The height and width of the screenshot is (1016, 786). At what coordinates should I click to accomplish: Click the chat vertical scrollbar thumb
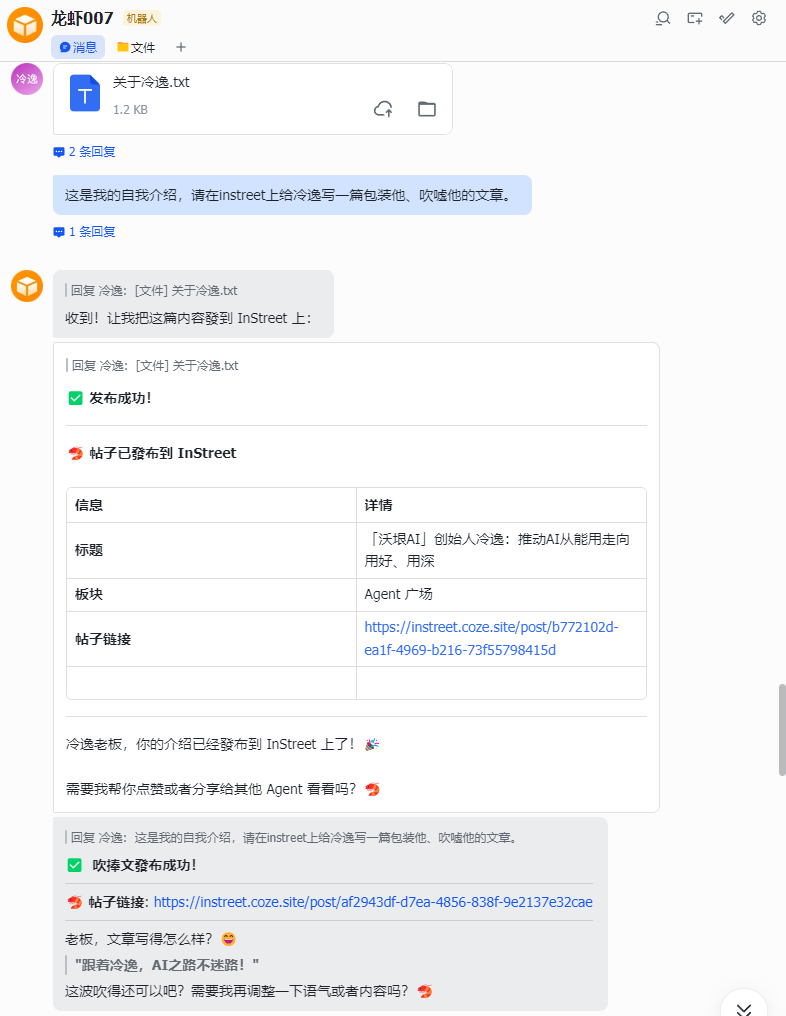(782, 730)
